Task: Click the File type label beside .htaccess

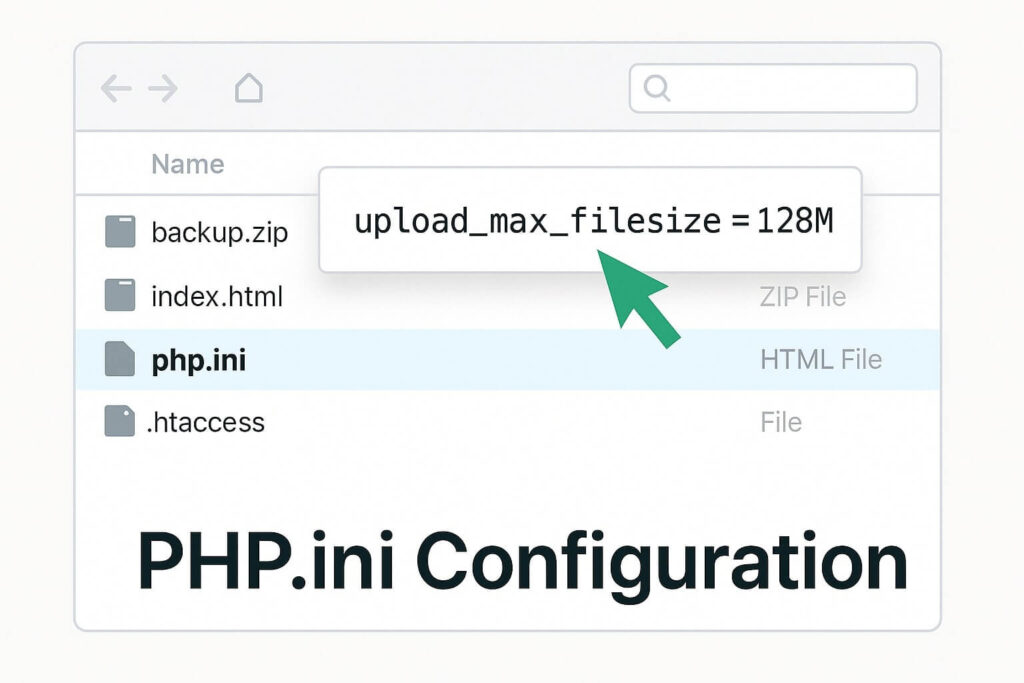Action: pos(782,422)
